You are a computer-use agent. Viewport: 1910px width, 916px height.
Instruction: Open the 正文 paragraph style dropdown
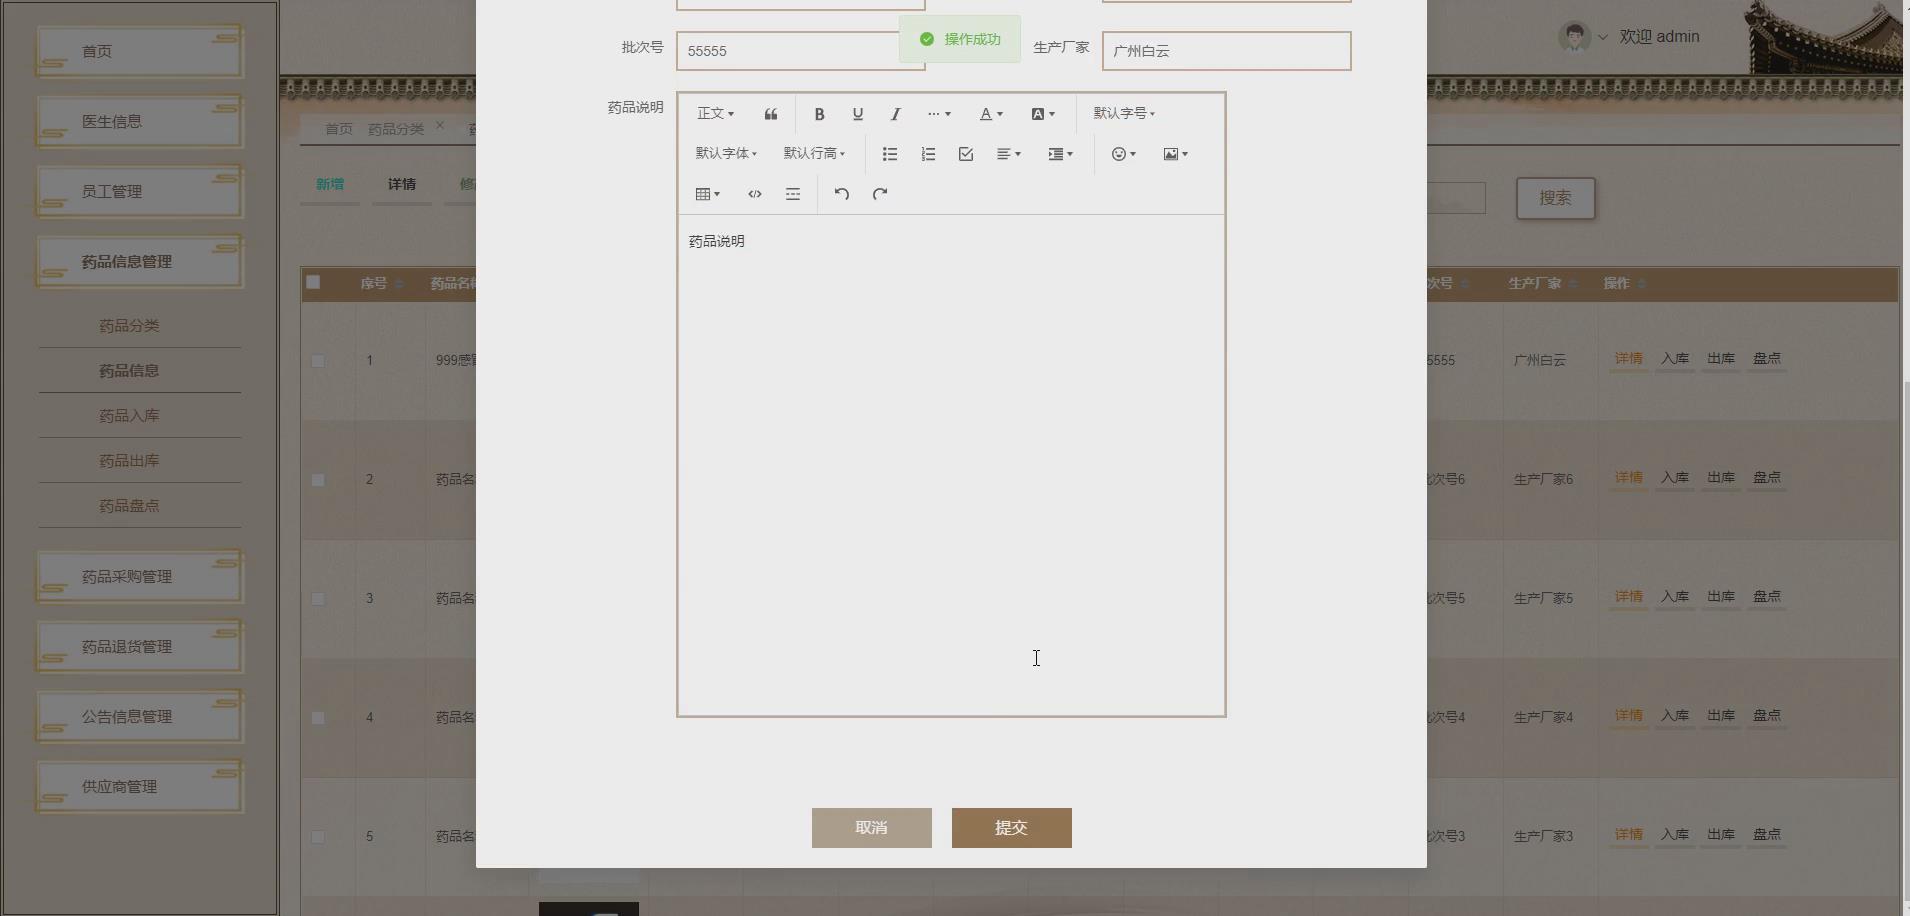coord(715,113)
